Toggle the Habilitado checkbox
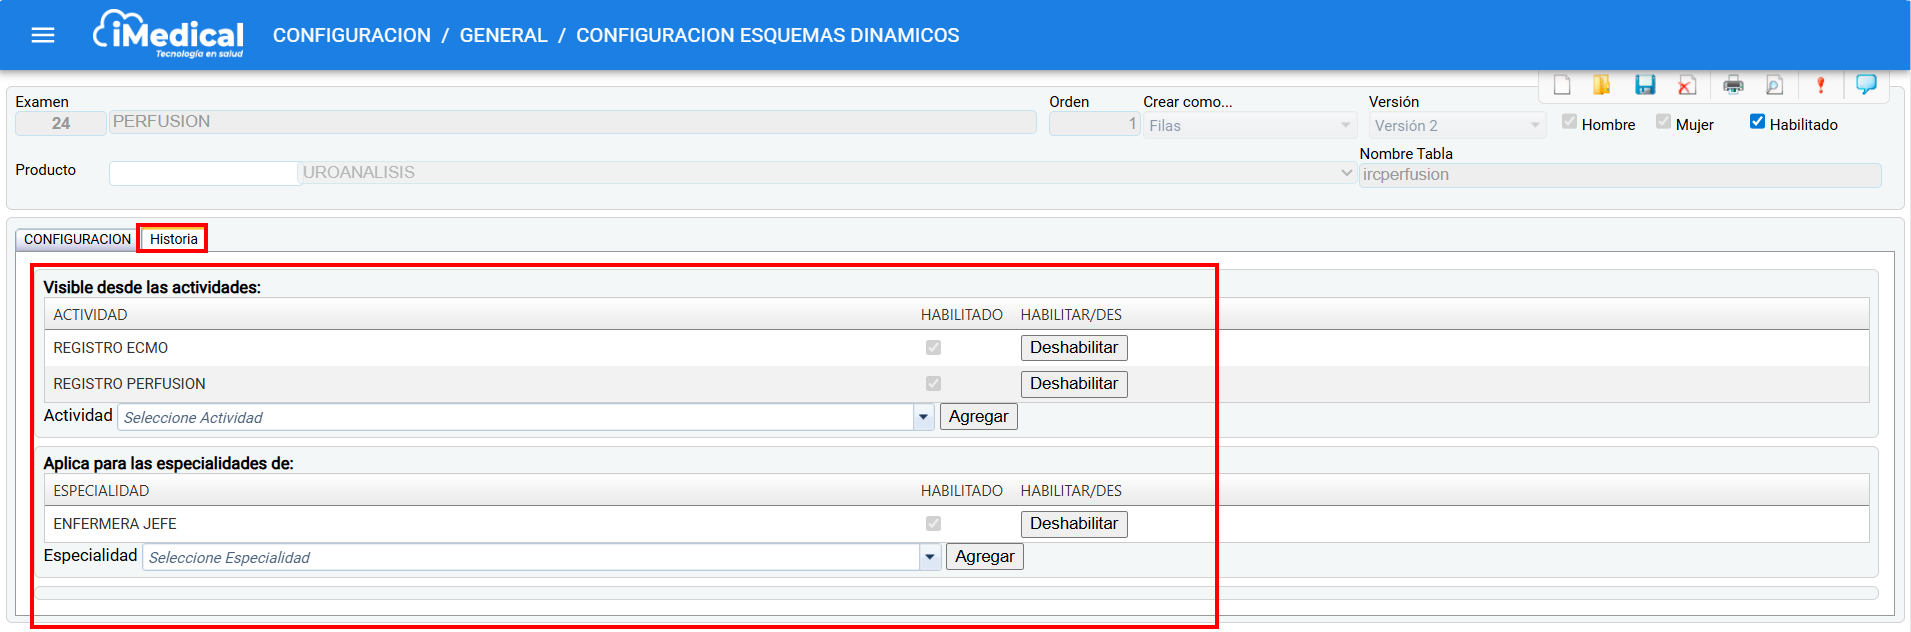This screenshot has width=1911, height=632. pos(1757,122)
